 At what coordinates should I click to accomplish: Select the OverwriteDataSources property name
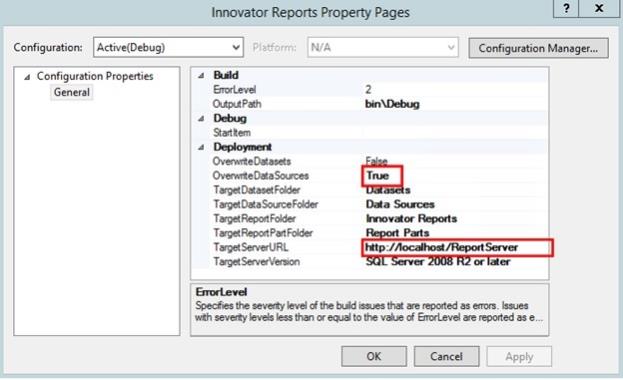coord(261,176)
